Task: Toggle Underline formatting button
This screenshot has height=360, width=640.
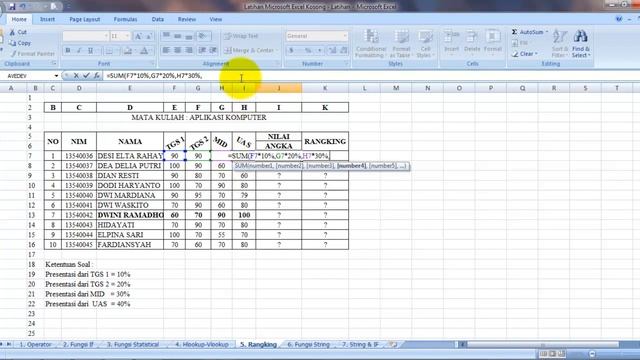Action: tap(90, 51)
